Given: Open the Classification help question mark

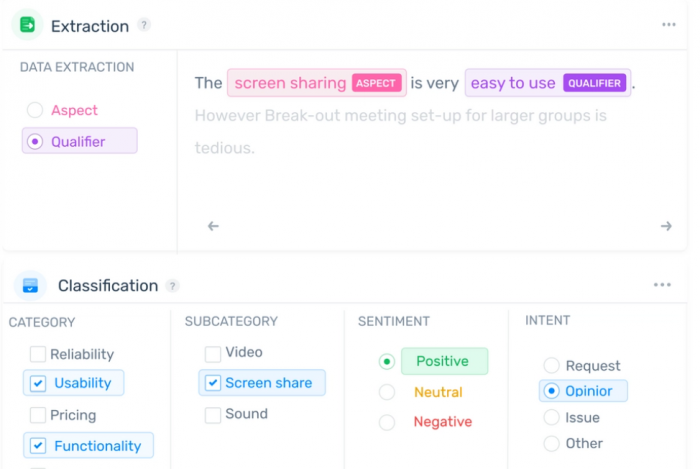Looking at the screenshot, I should pyautogui.click(x=172, y=286).
